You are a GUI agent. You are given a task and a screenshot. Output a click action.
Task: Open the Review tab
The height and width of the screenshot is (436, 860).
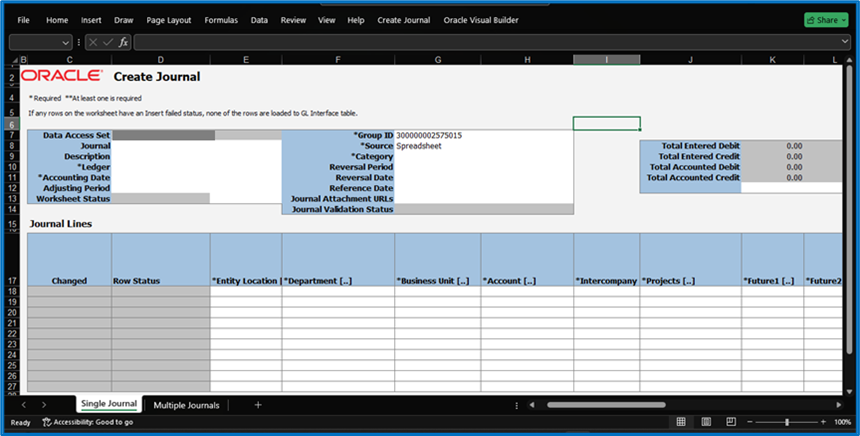293,20
